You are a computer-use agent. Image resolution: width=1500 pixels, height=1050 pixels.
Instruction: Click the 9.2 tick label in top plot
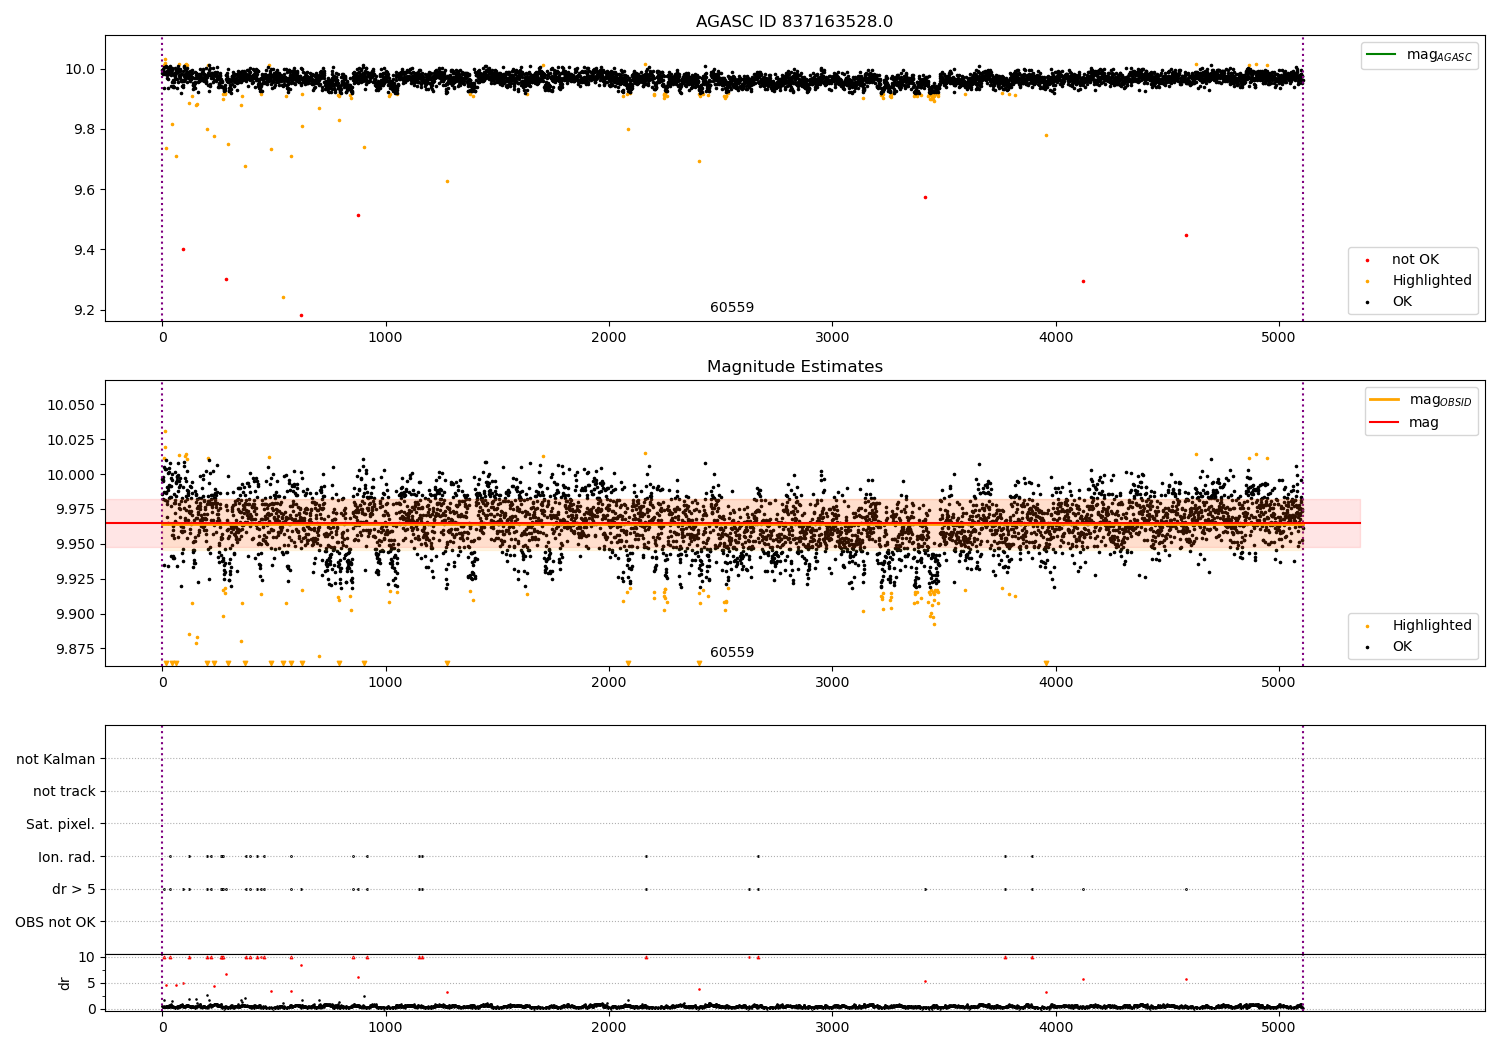pos(84,311)
